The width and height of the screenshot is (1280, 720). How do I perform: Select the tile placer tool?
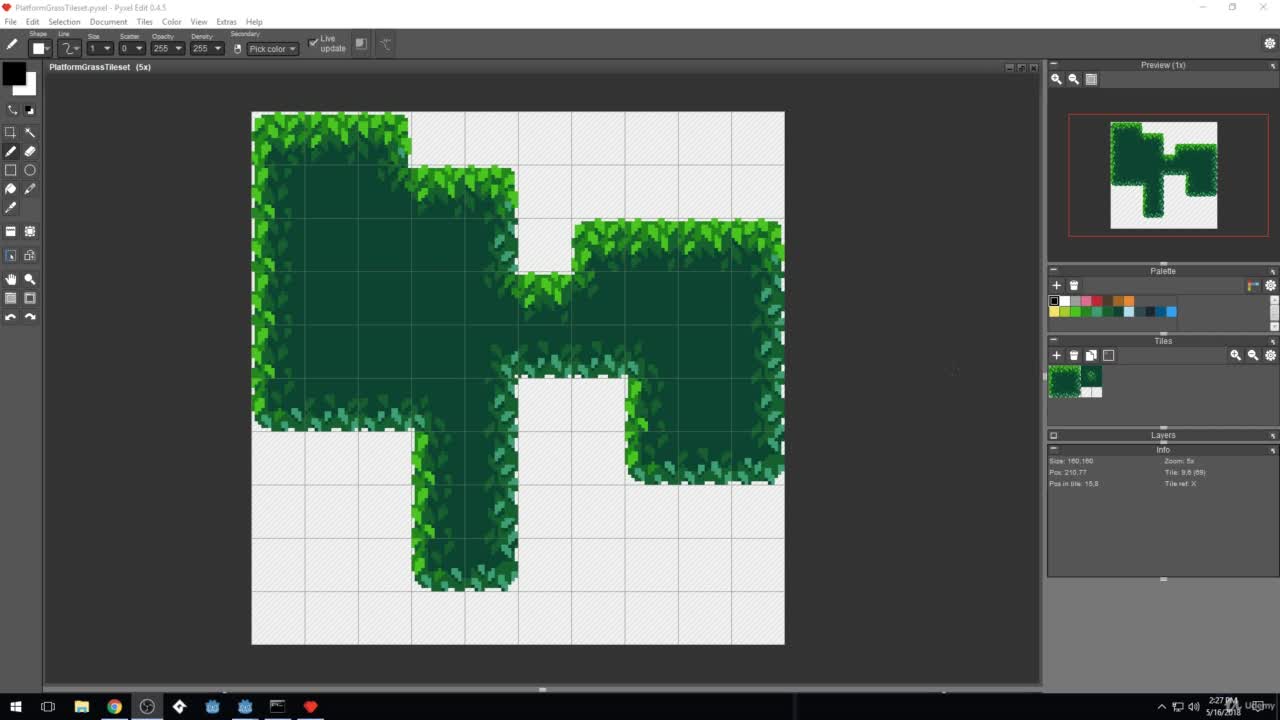[11, 231]
